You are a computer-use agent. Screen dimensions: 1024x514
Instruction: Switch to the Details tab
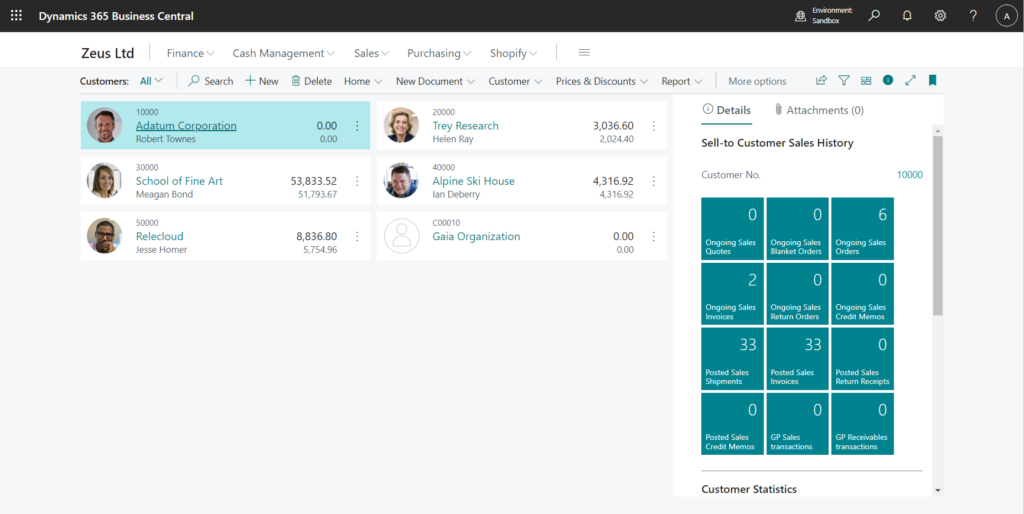point(726,110)
